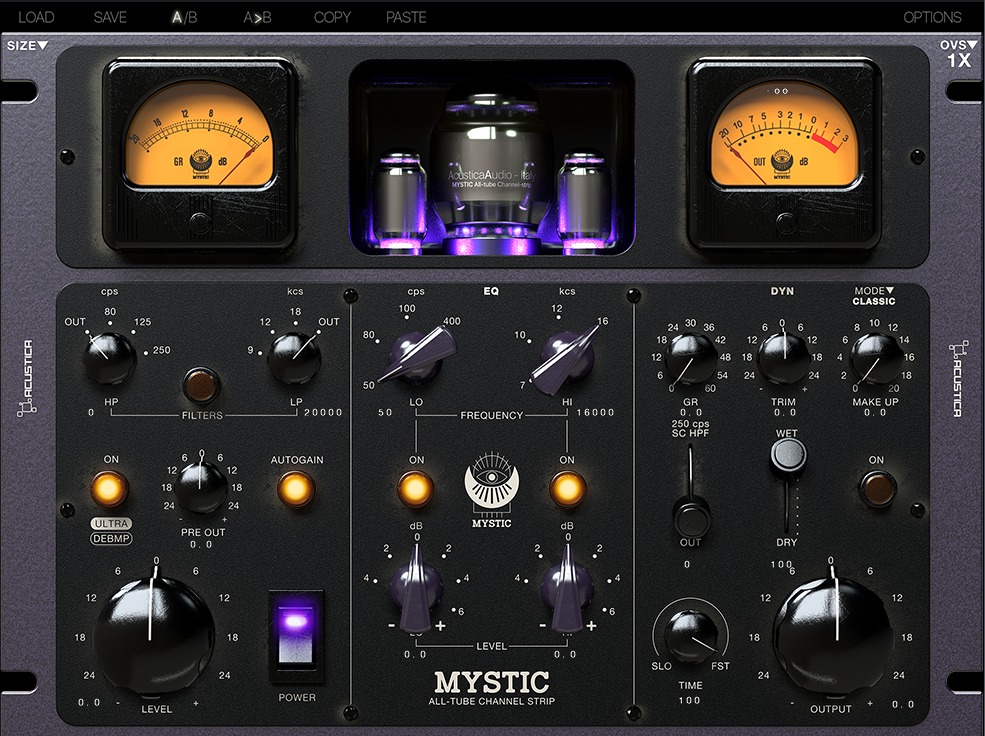Click the LP filter frequency knob
This screenshot has height=736, width=985.
295,358
